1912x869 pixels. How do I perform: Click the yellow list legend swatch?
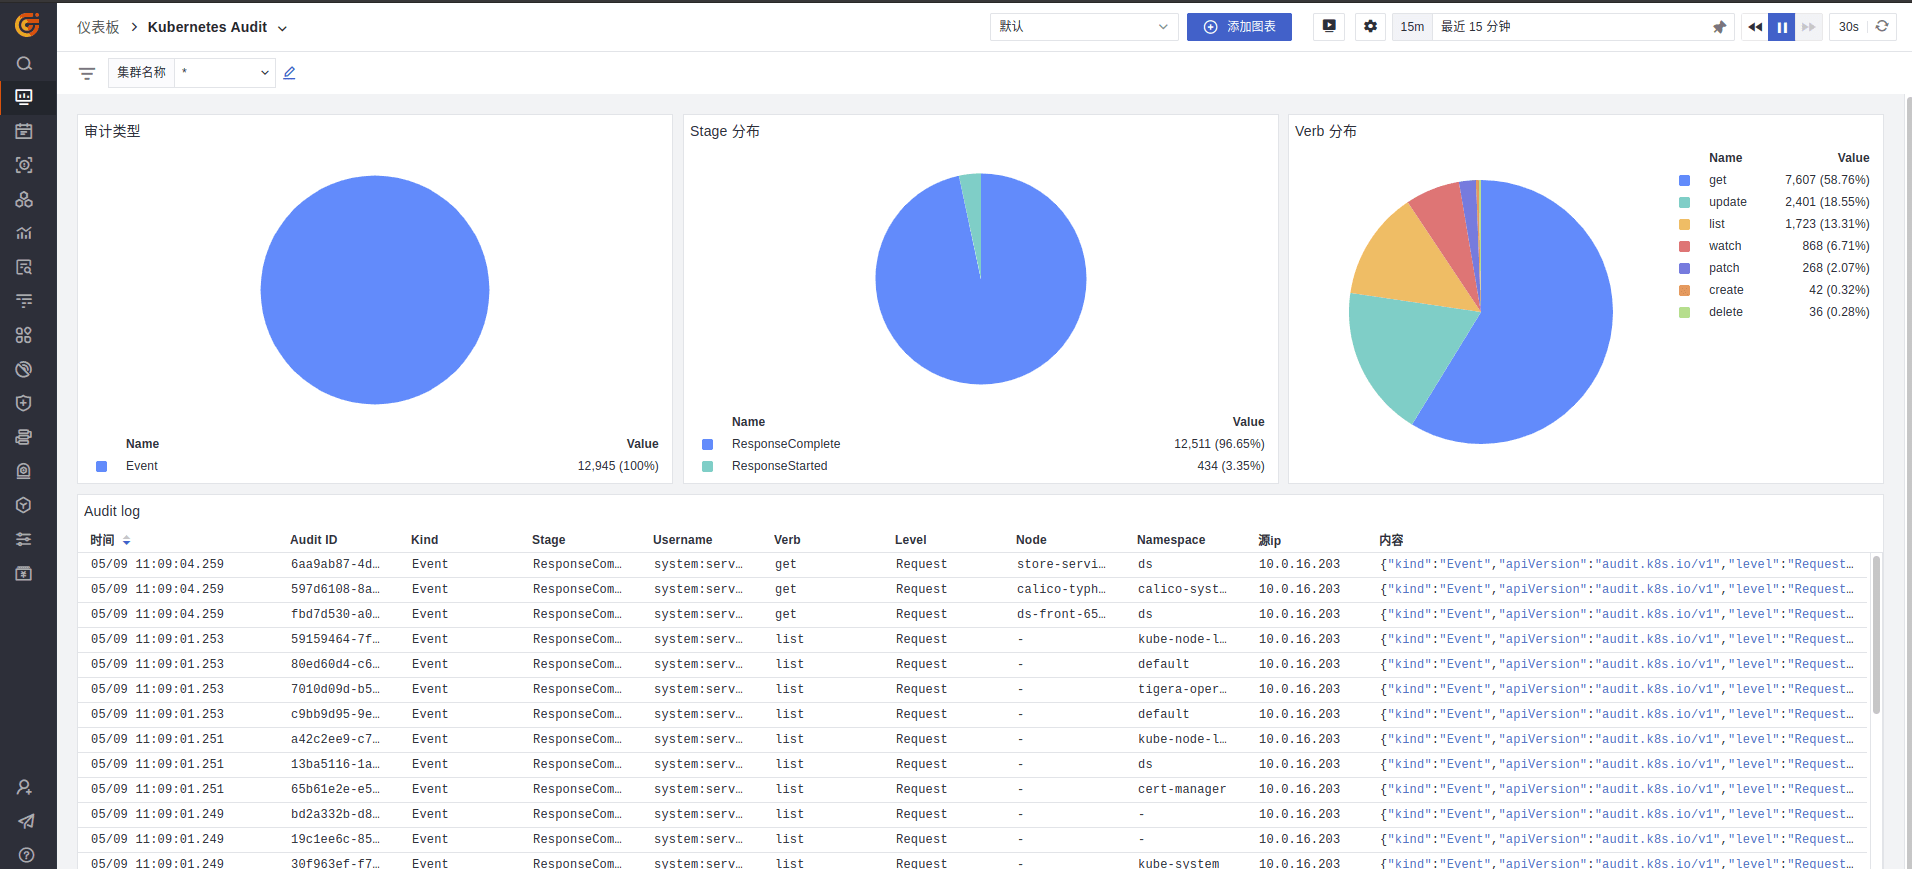pyautogui.click(x=1684, y=224)
